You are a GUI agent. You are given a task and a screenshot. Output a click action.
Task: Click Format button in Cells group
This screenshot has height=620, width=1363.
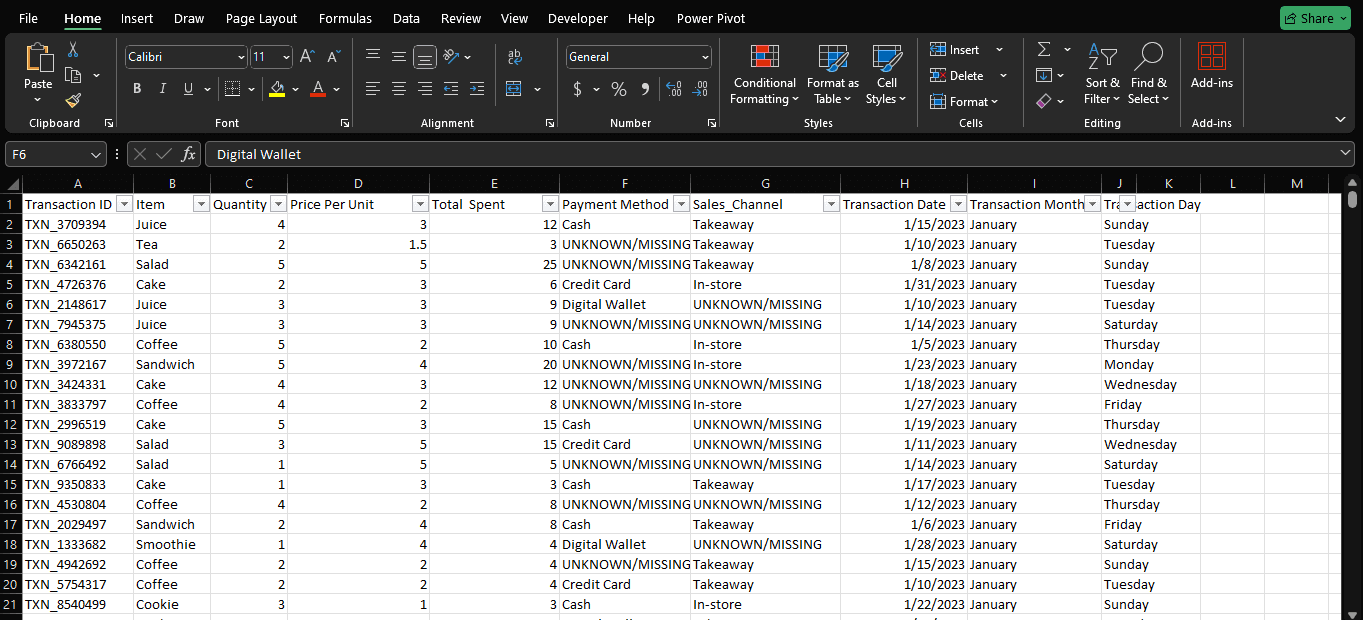964,101
